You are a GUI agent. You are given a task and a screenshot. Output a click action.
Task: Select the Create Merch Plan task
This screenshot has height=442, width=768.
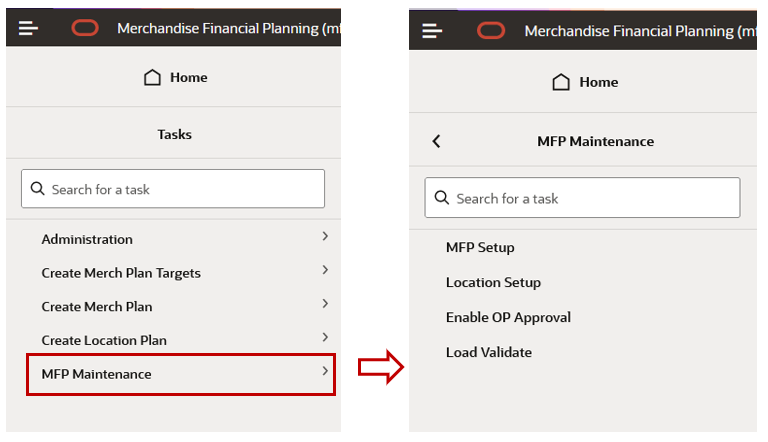(x=97, y=307)
